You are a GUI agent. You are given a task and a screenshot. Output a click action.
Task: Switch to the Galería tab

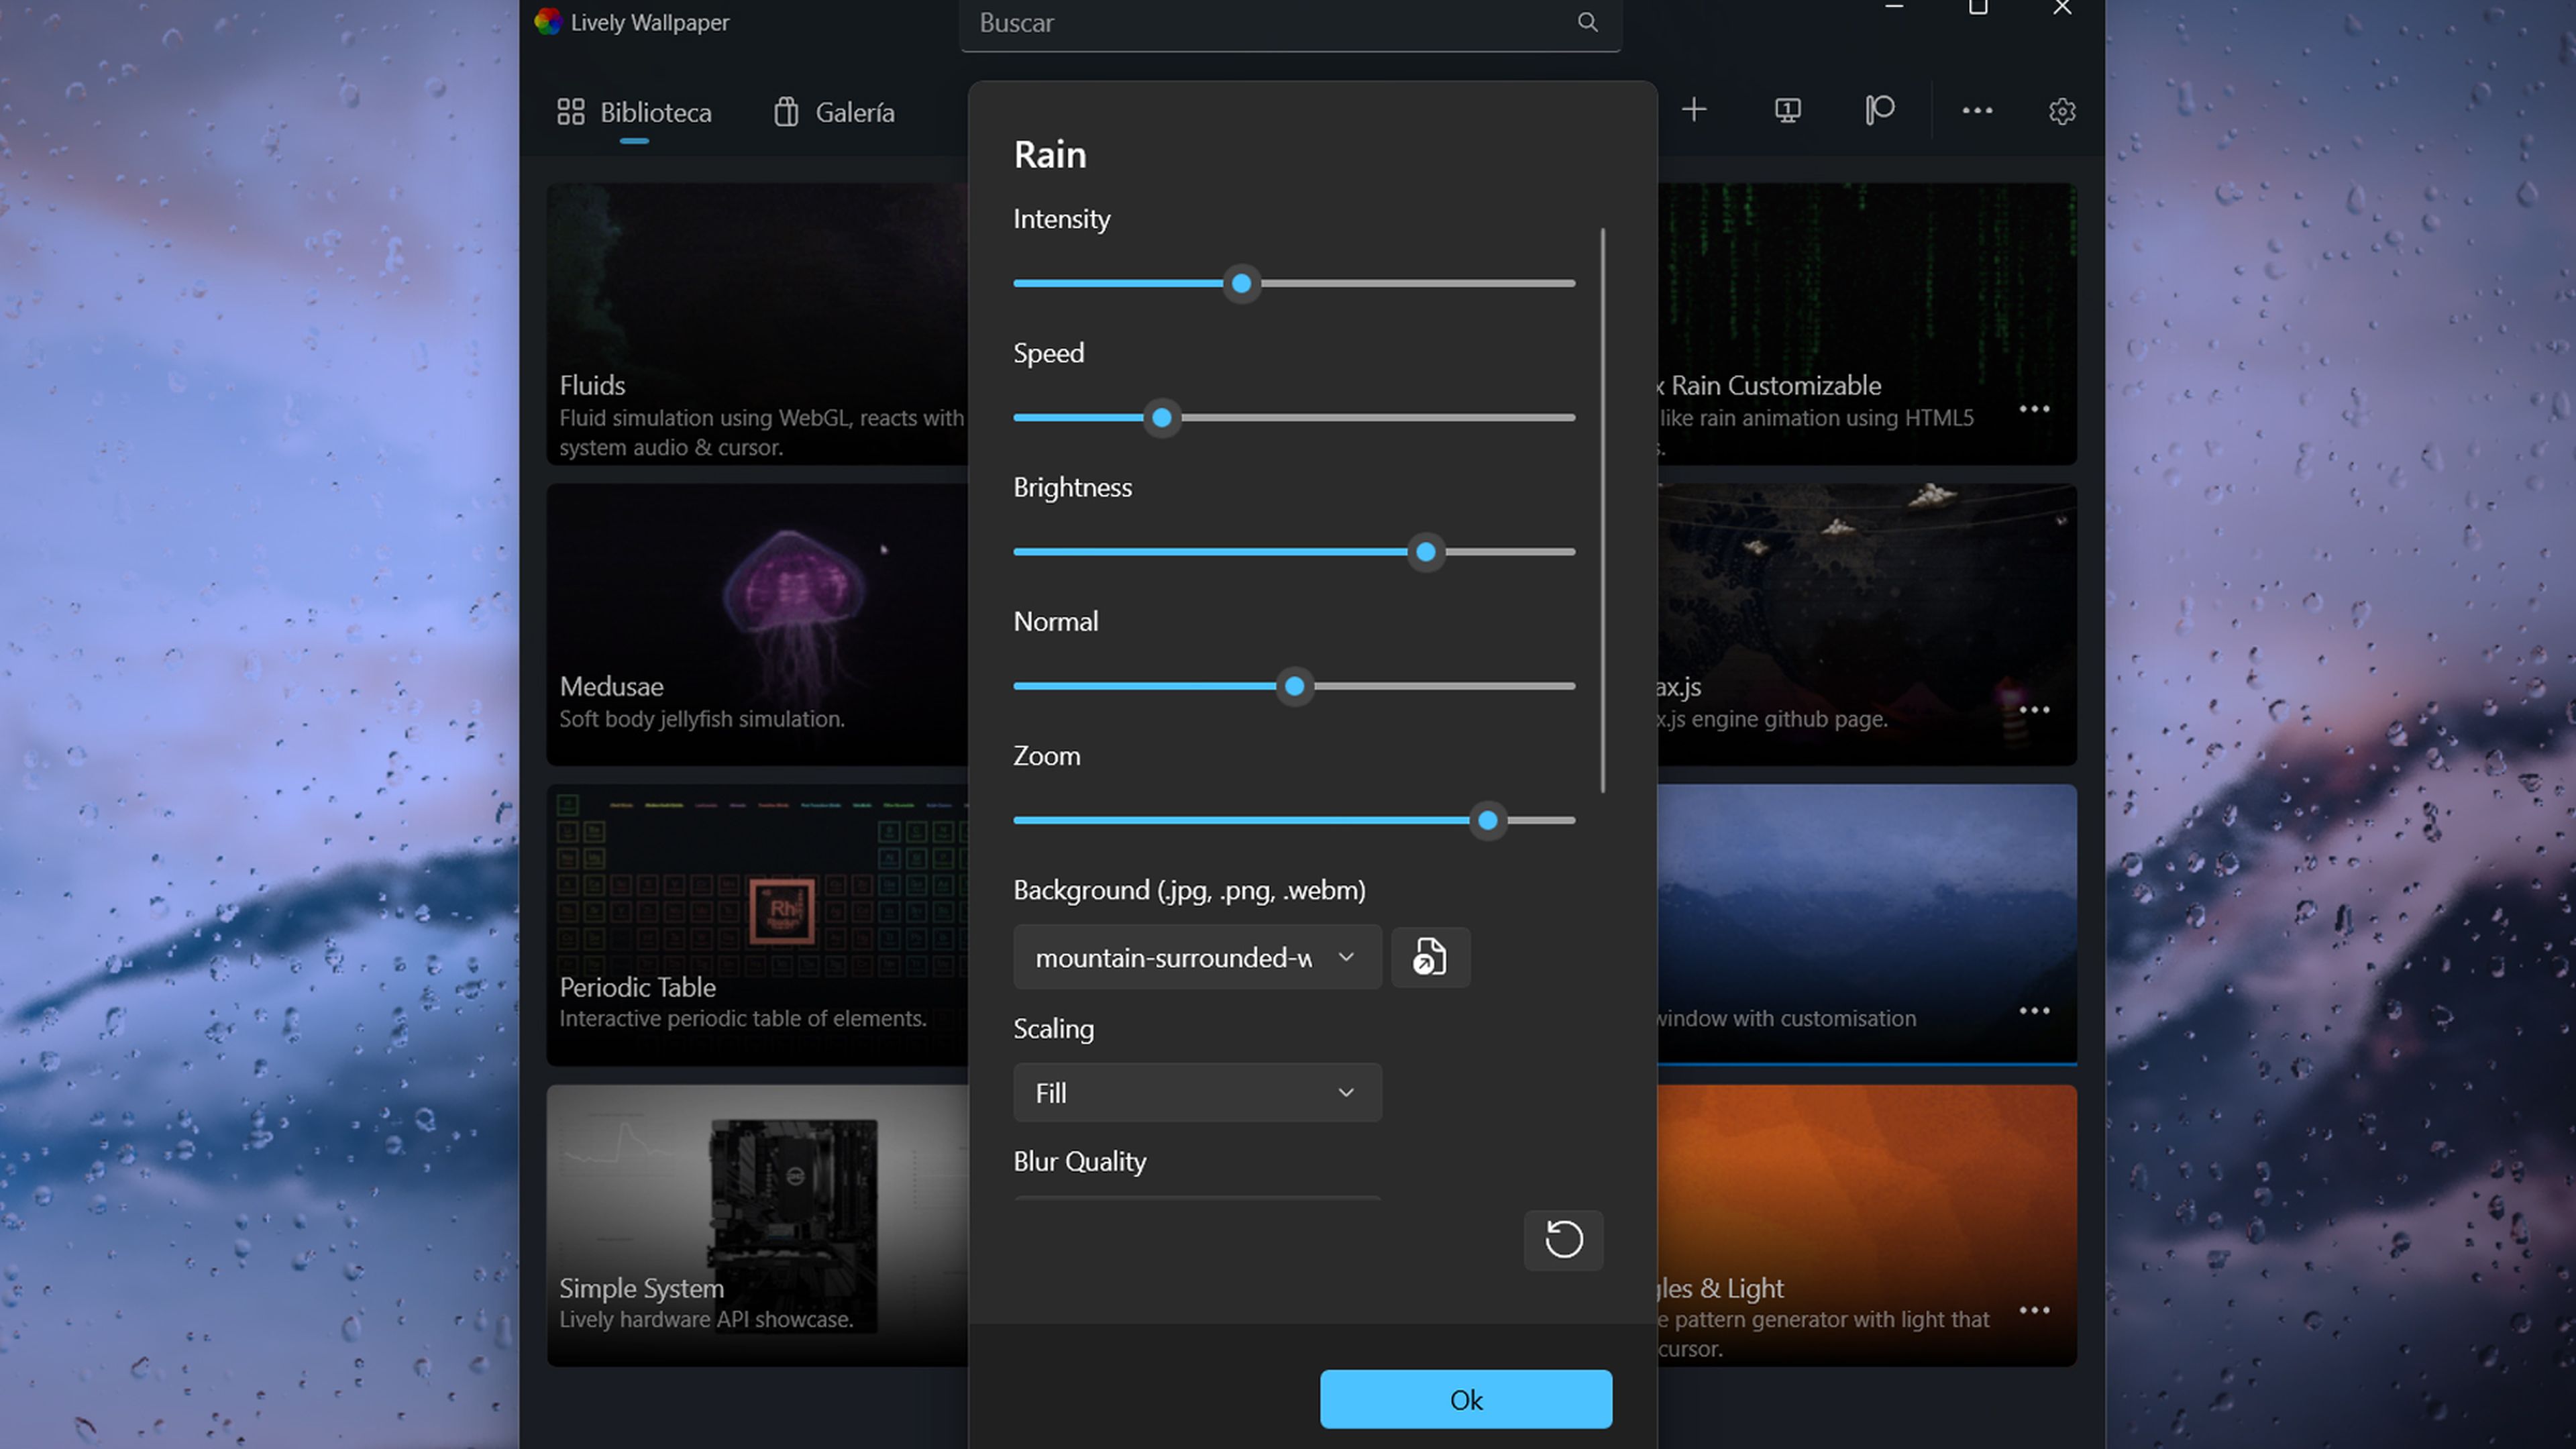(x=834, y=112)
